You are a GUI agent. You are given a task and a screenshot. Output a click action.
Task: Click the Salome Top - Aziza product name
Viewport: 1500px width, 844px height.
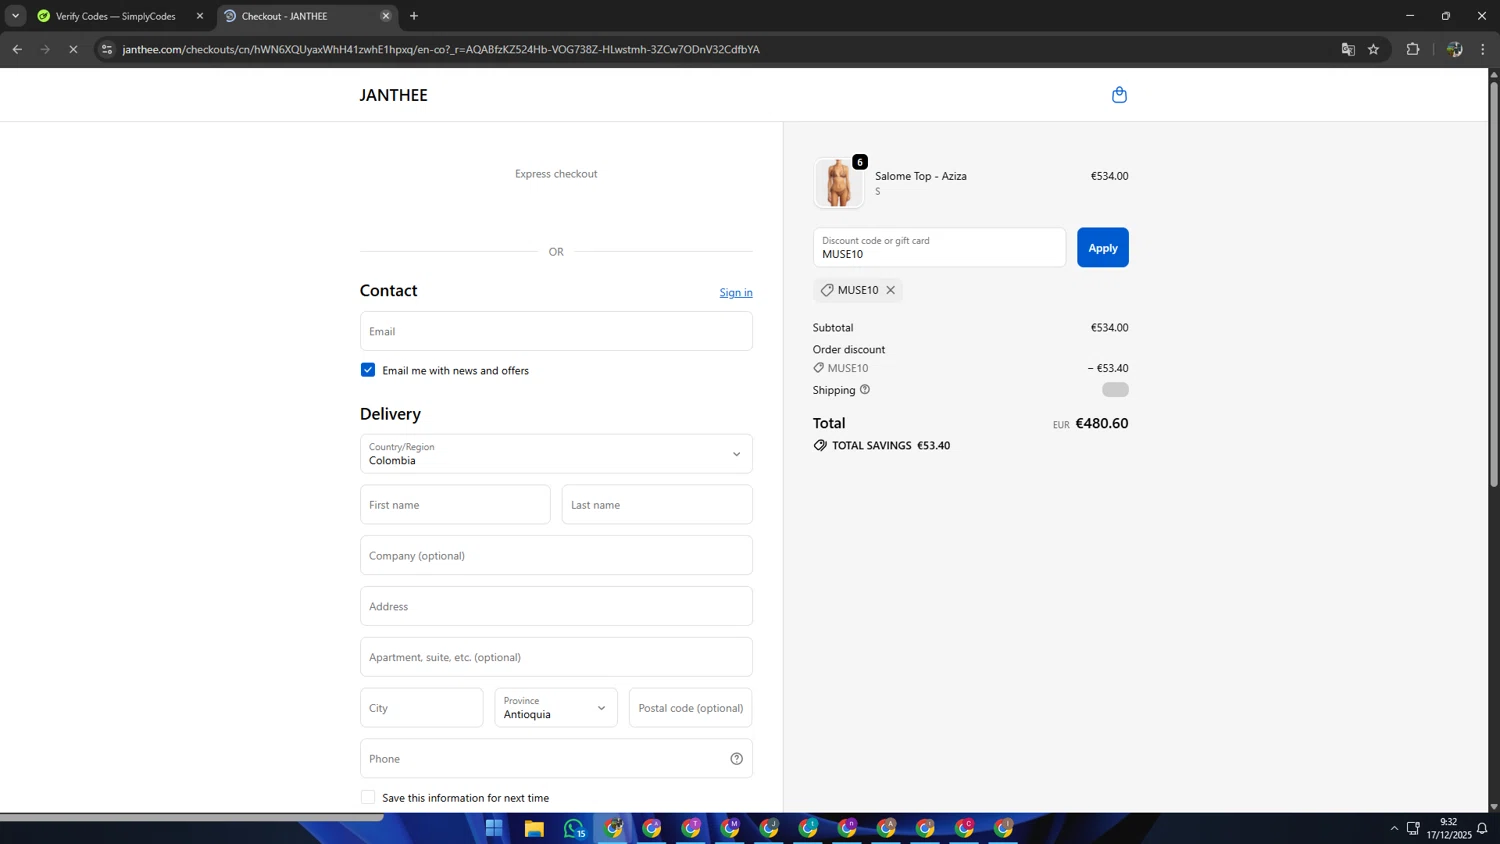pyautogui.click(x=921, y=176)
